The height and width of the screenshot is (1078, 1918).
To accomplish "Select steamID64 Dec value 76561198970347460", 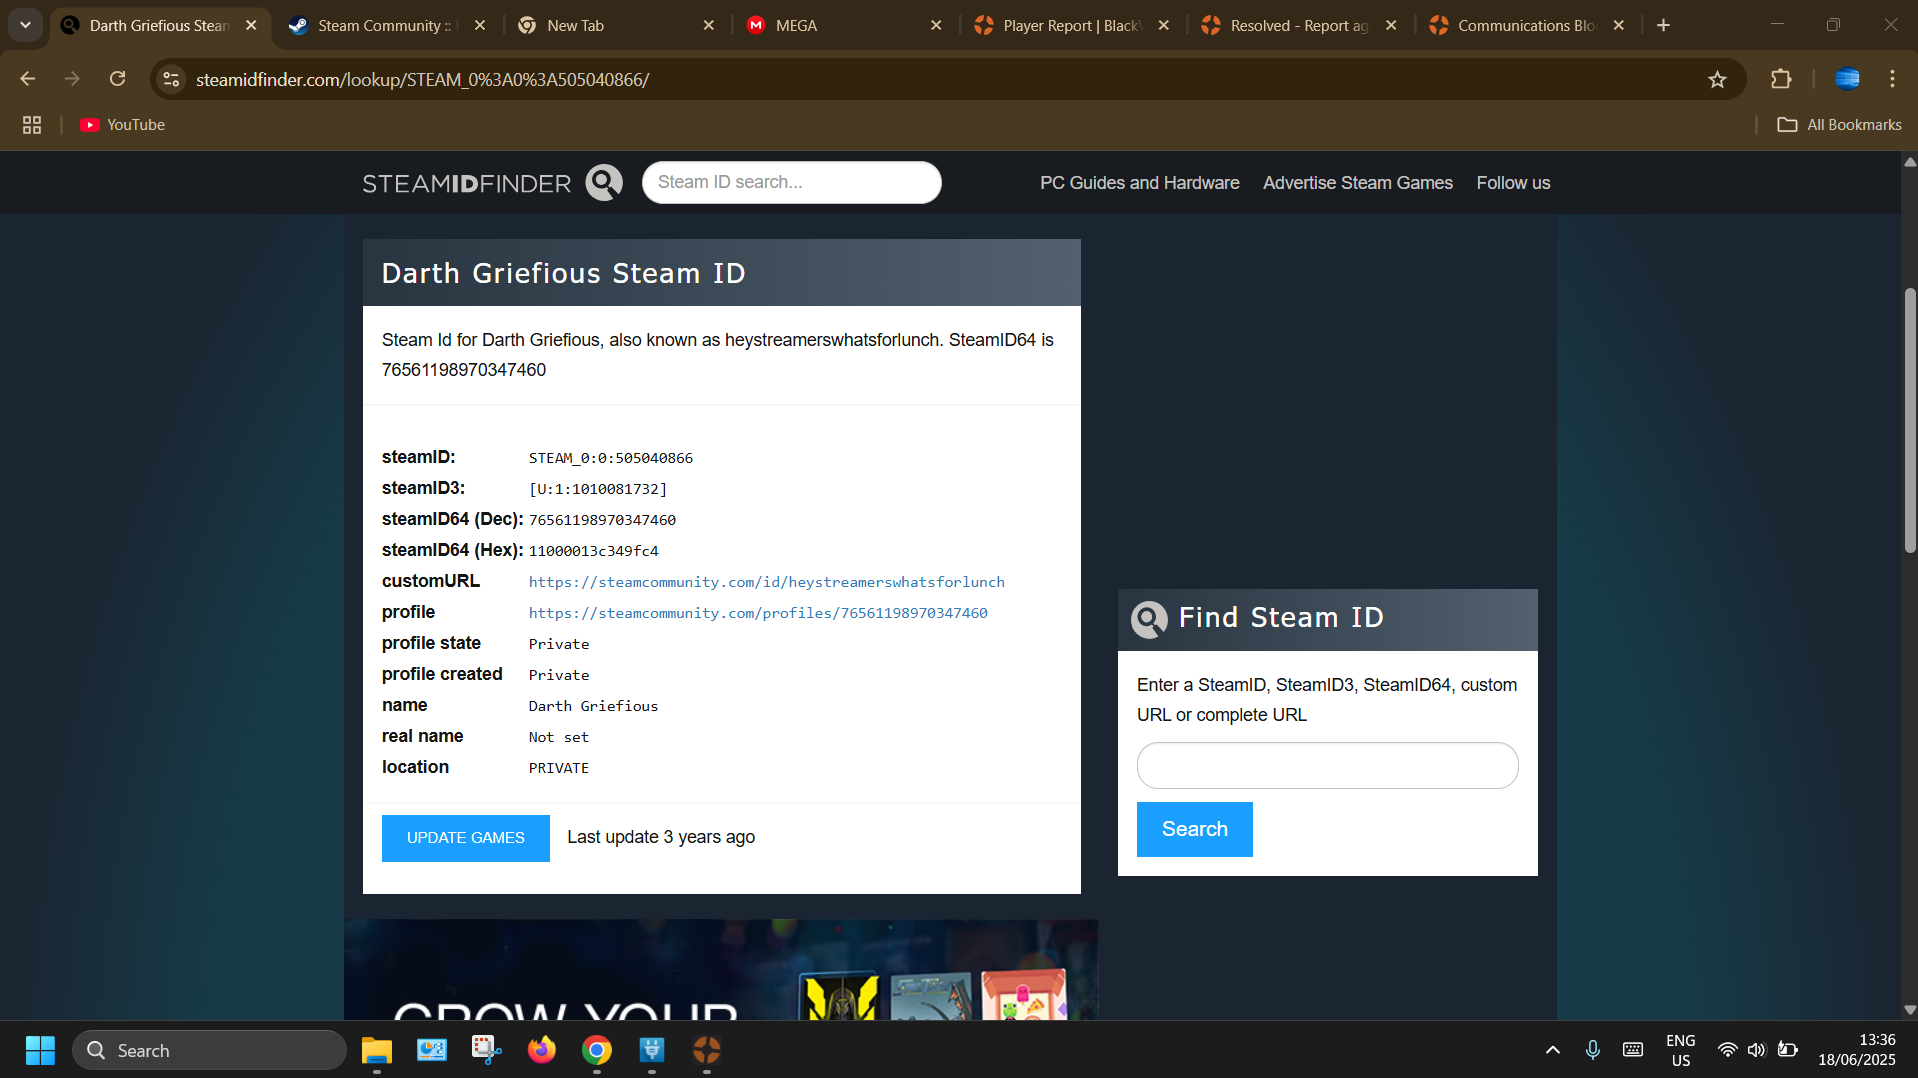I will [602, 520].
